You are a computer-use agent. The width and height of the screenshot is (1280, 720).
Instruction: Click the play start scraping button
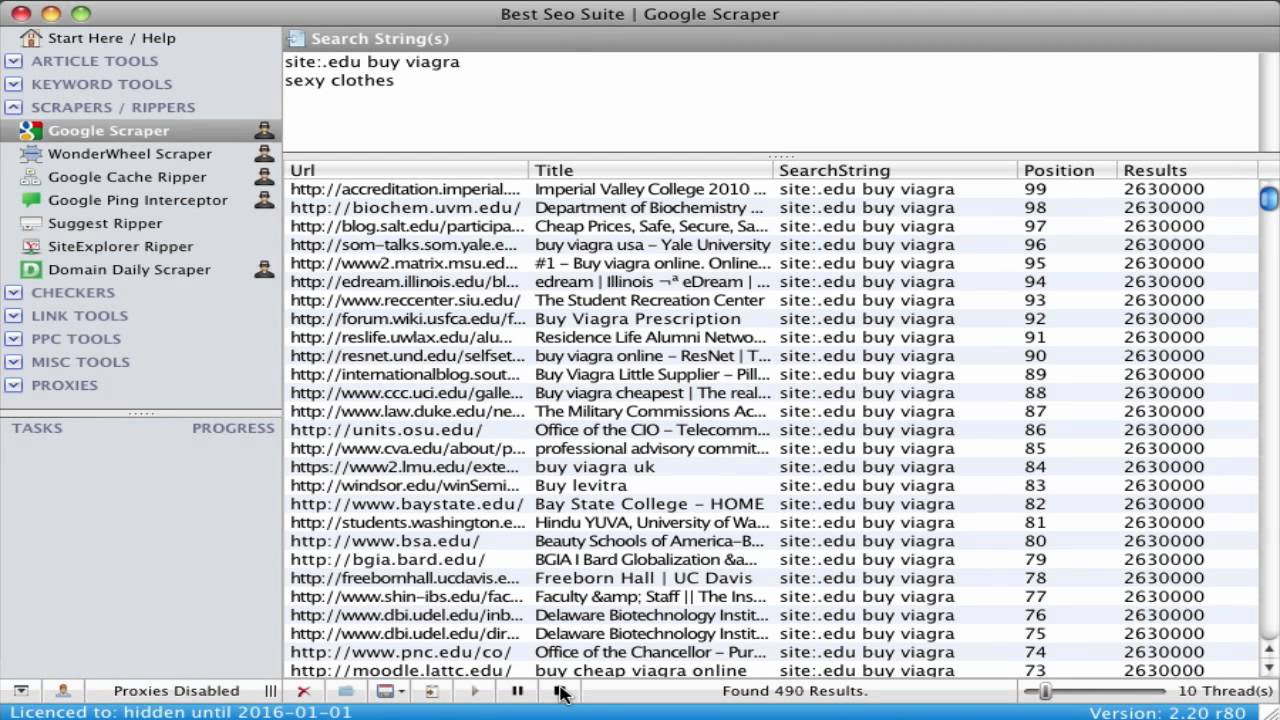tap(475, 691)
